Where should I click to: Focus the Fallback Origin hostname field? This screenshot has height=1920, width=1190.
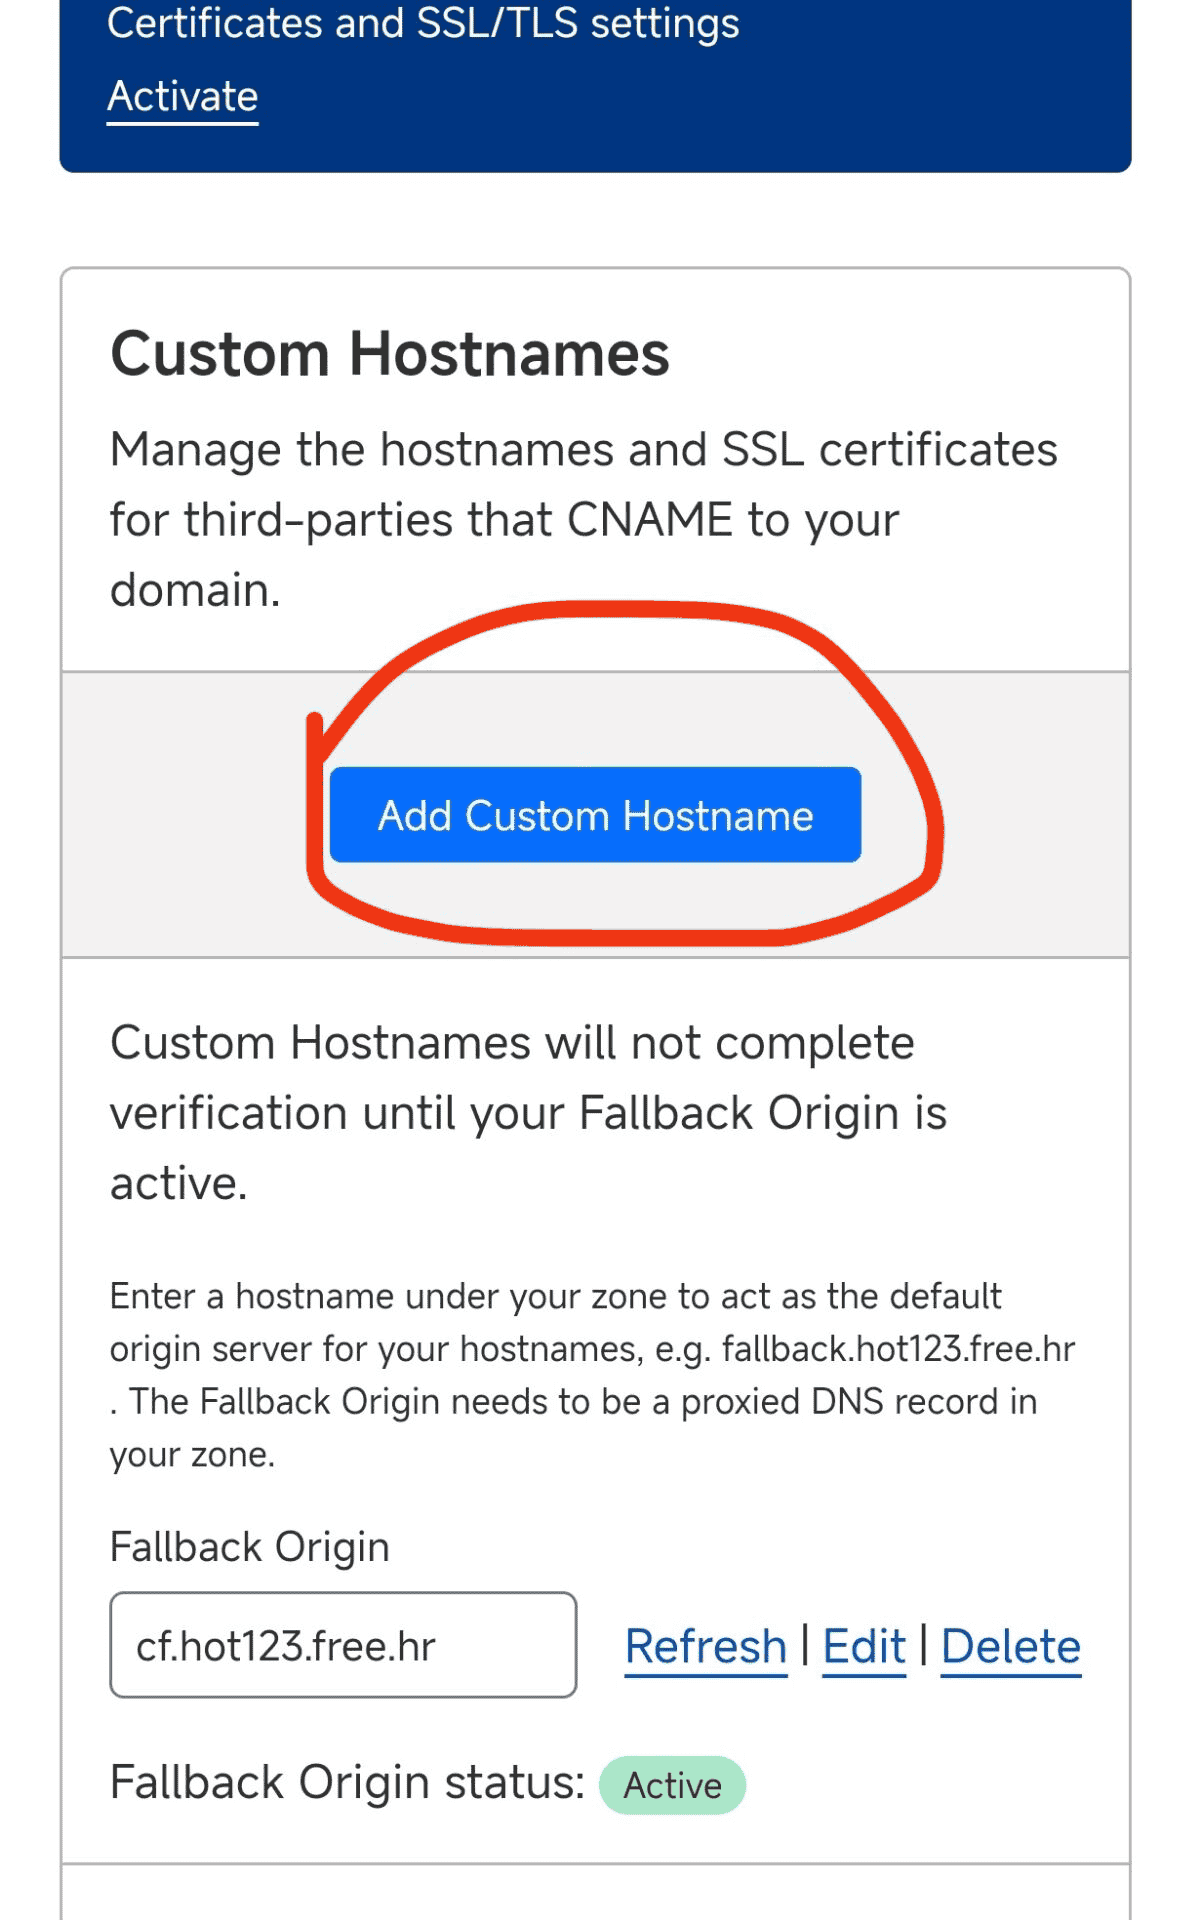pos(343,1645)
